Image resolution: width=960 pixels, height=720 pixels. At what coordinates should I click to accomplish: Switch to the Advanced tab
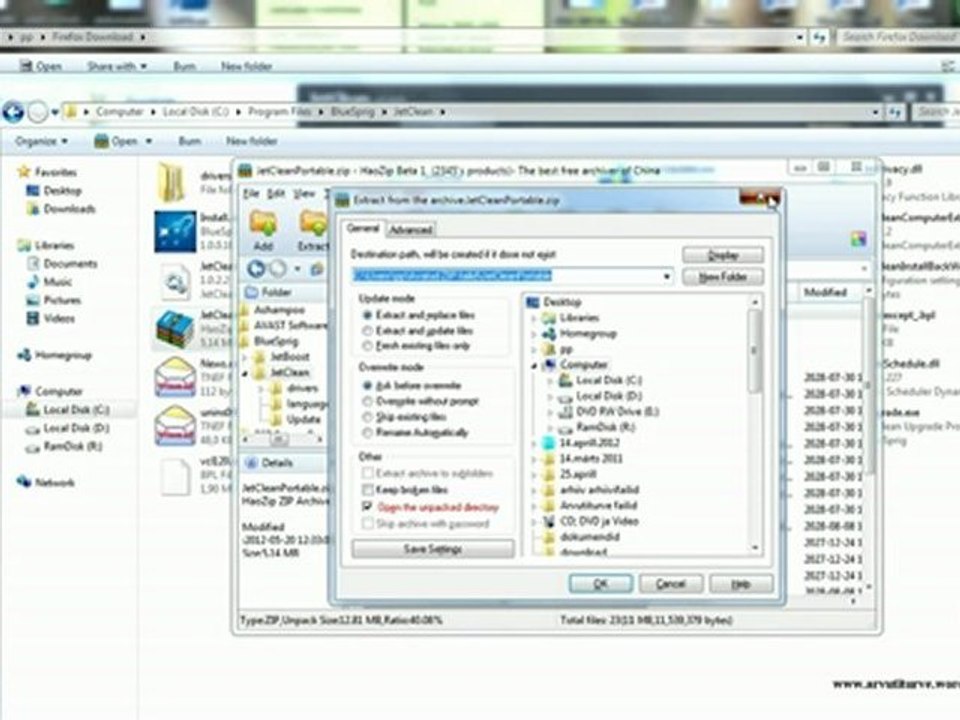tap(411, 230)
